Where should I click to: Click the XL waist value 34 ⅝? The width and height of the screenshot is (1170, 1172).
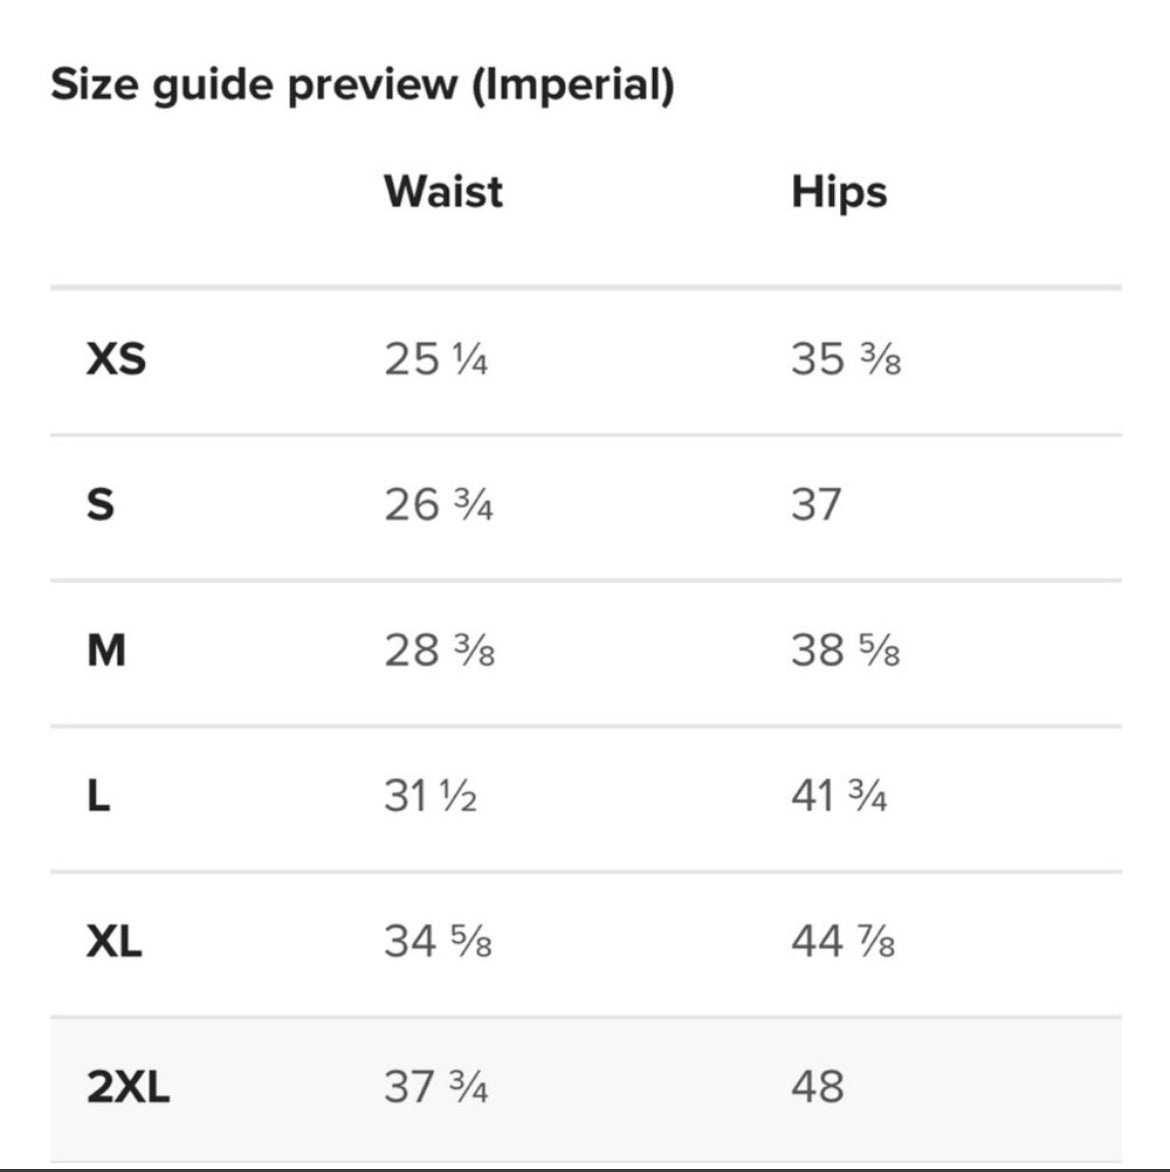pyautogui.click(x=438, y=941)
